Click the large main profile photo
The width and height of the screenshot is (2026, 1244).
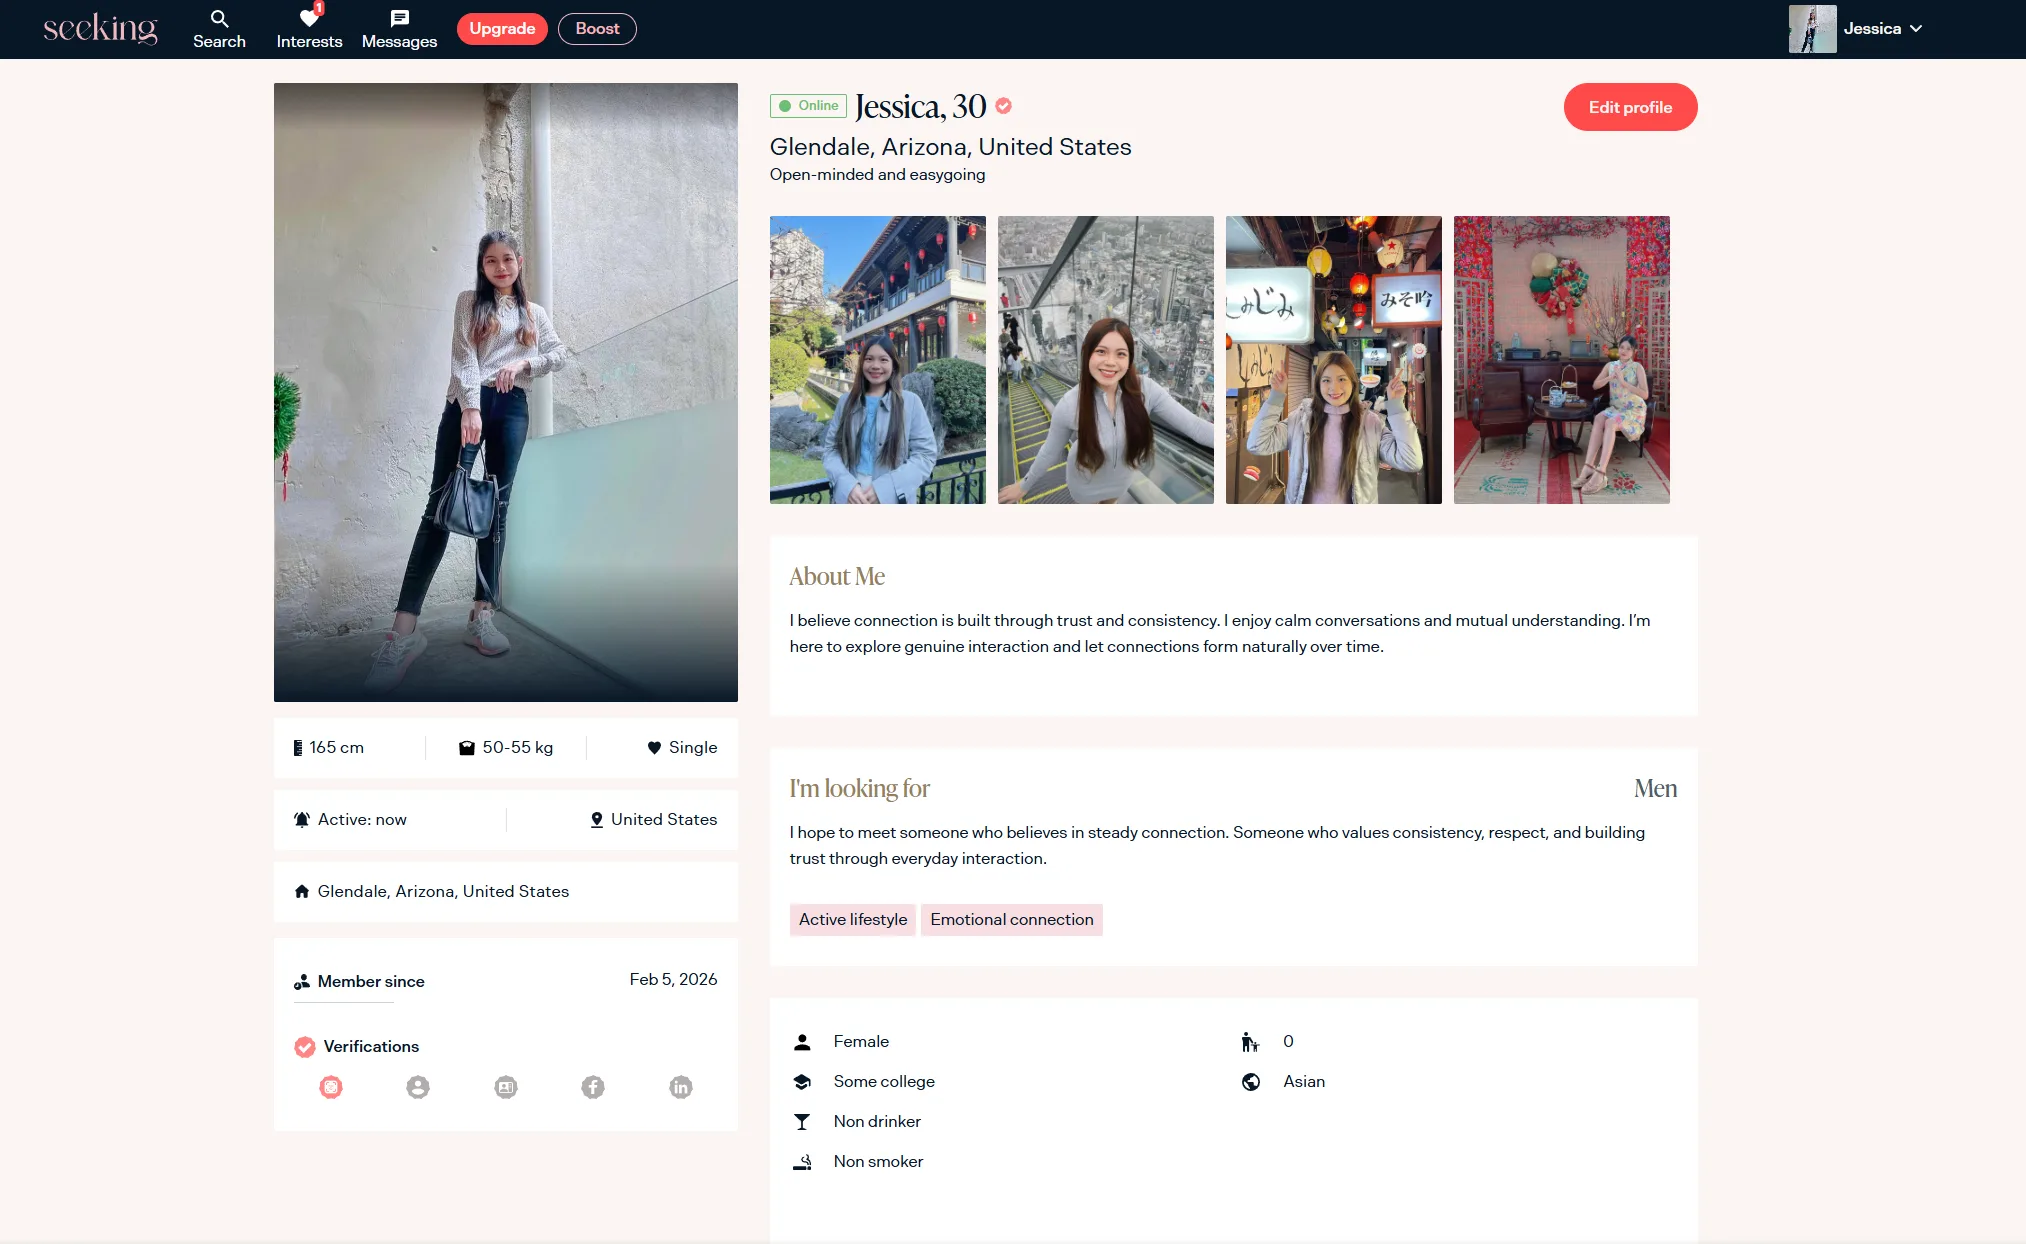[x=505, y=392]
